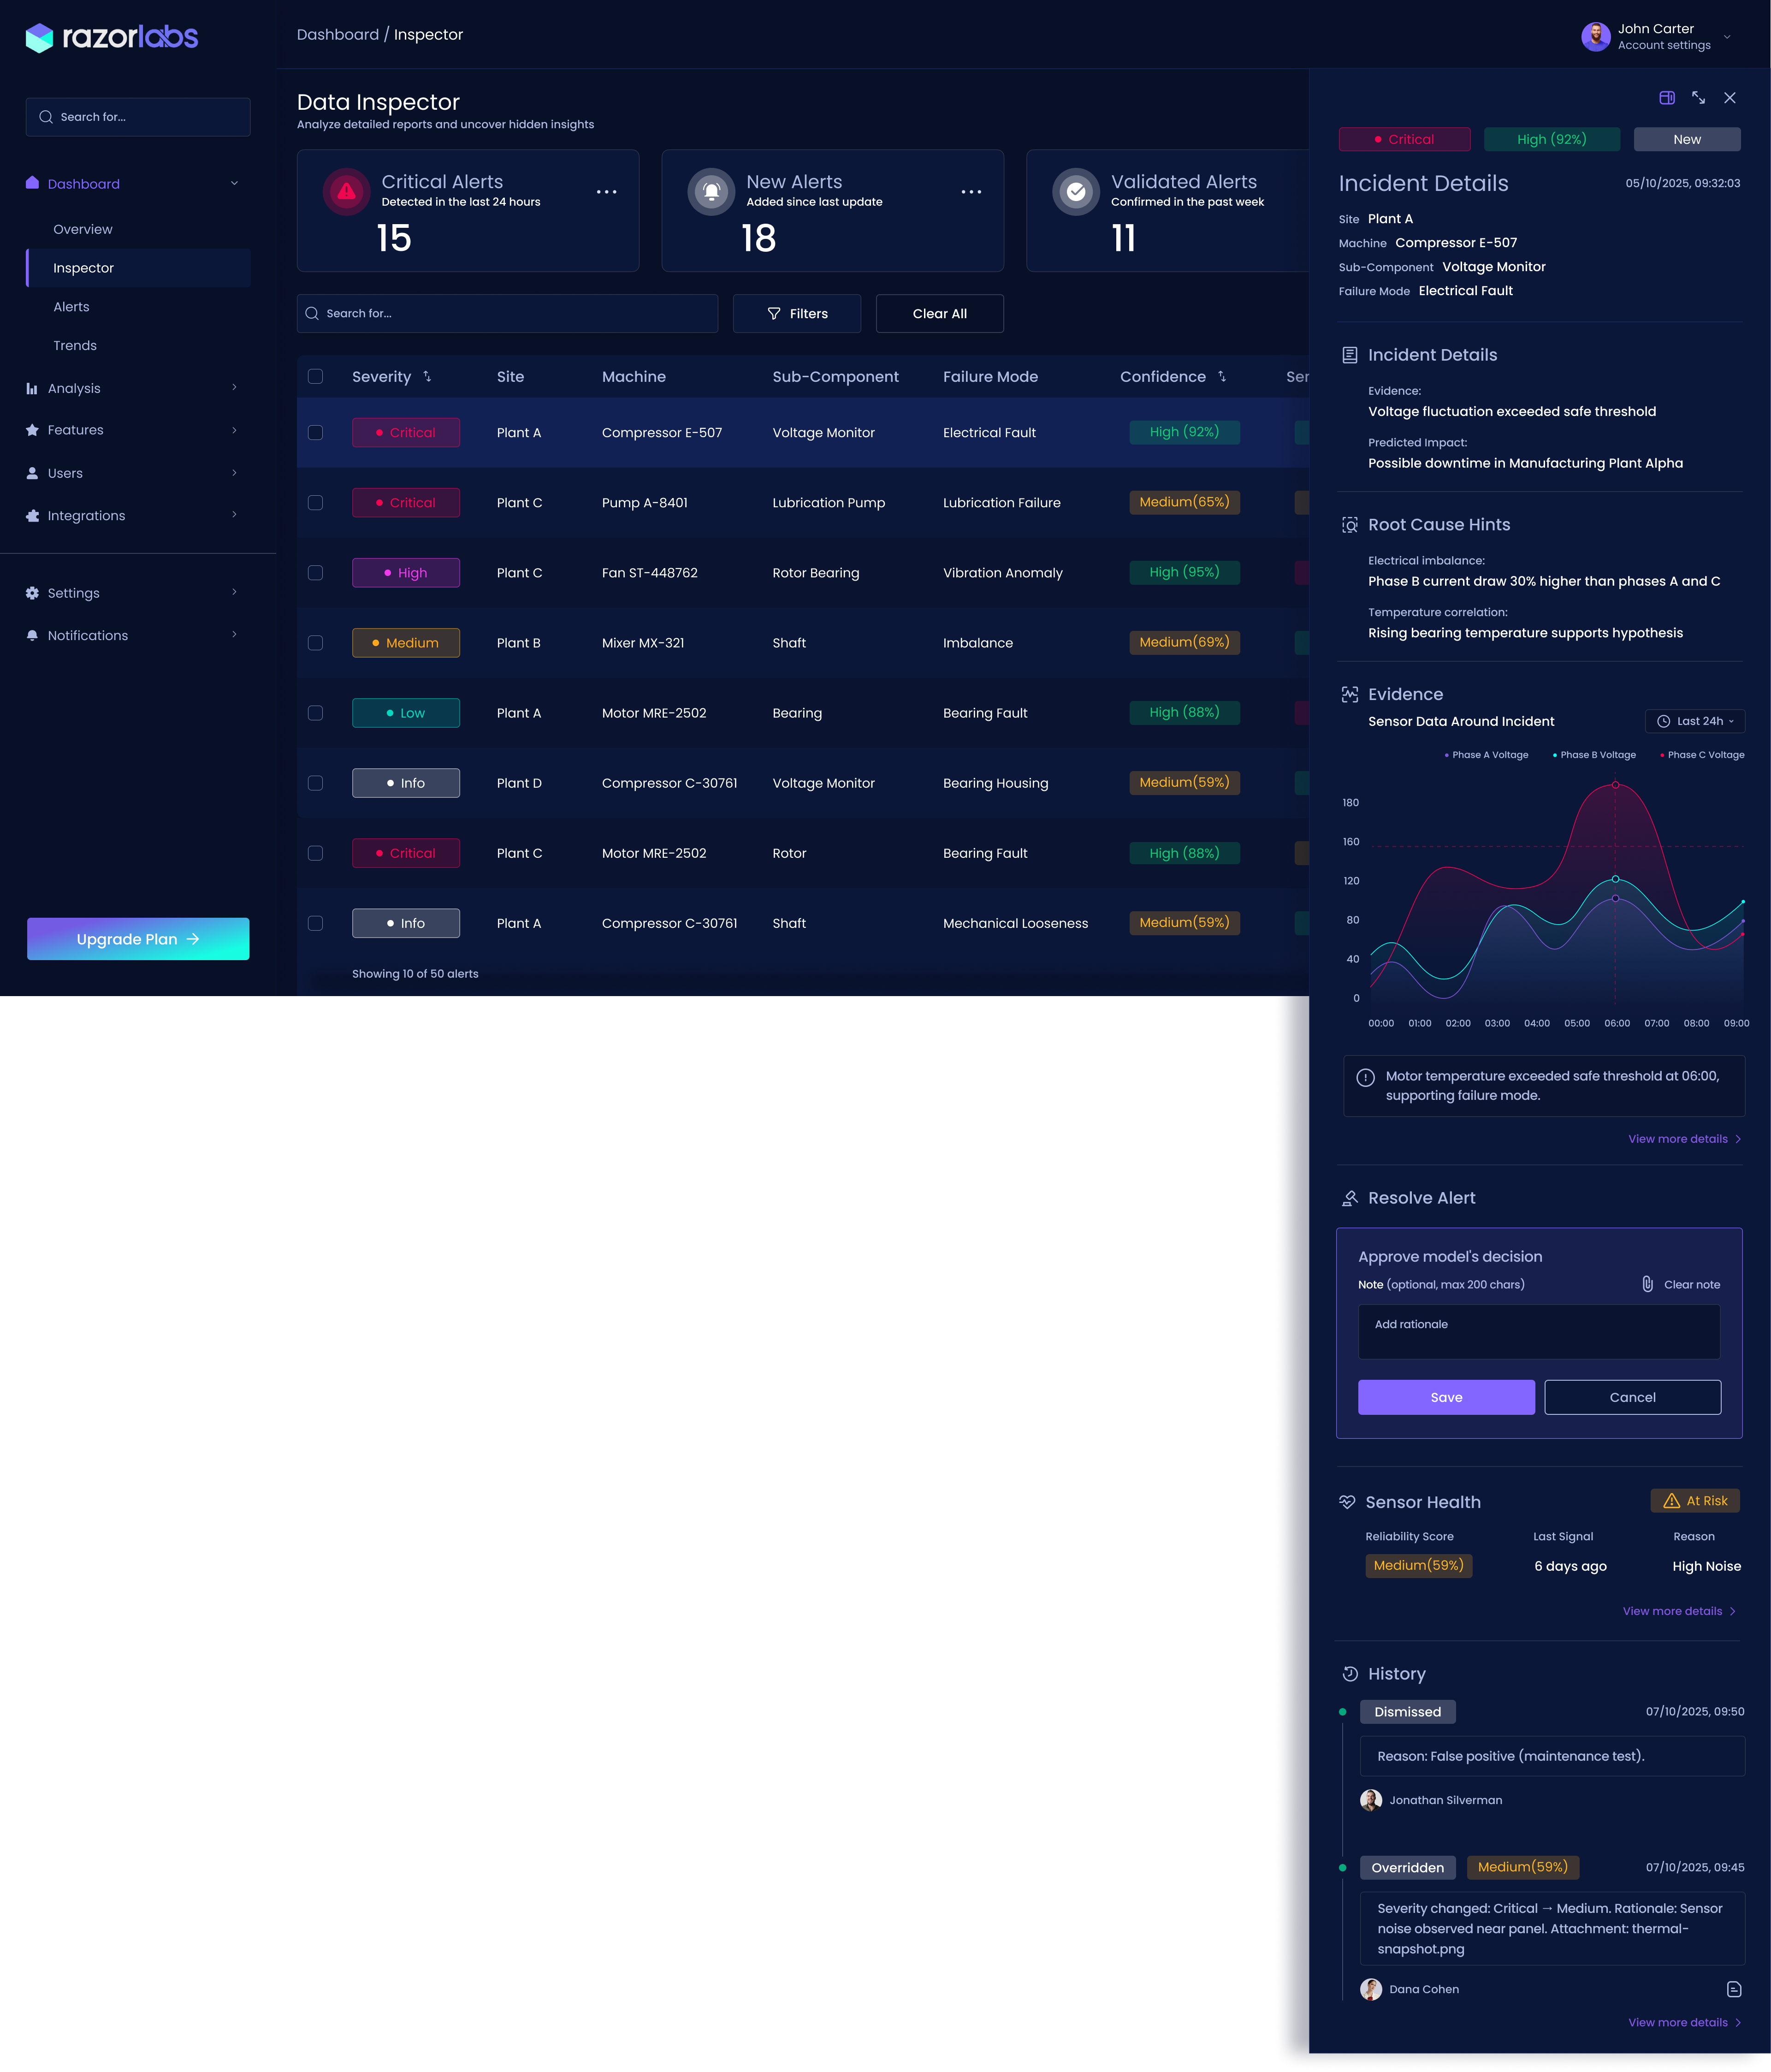Click the New Alerts bell icon
The height and width of the screenshot is (2072, 1771).
711,192
